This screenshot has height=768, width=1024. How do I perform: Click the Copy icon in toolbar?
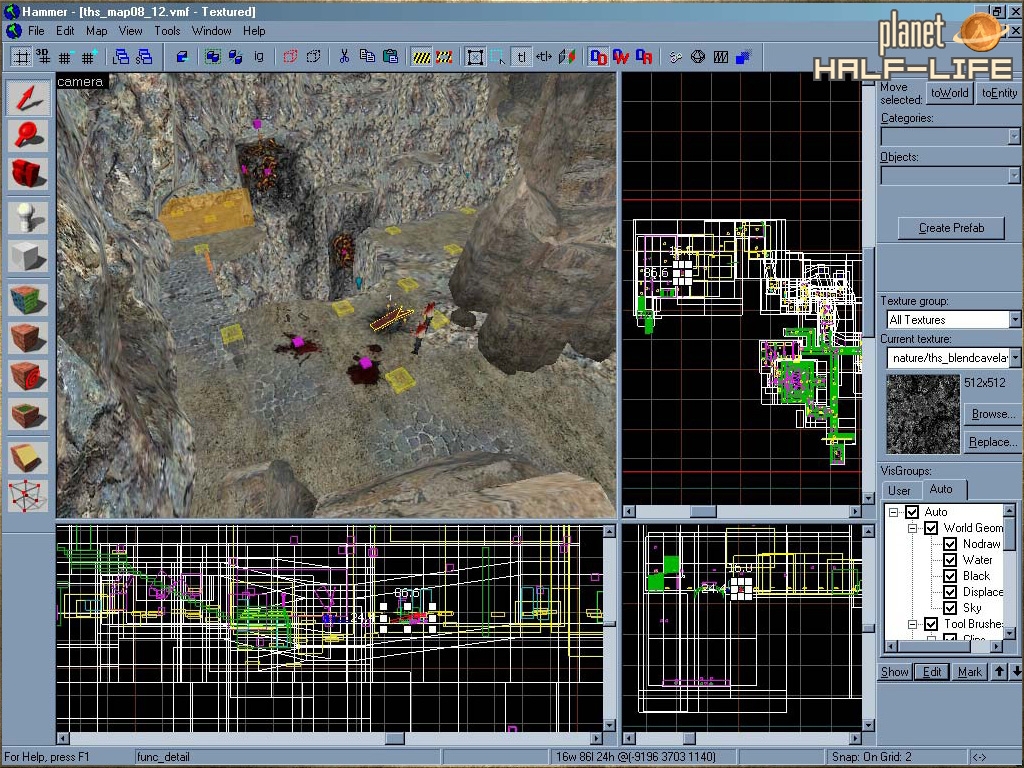point(367,57)
